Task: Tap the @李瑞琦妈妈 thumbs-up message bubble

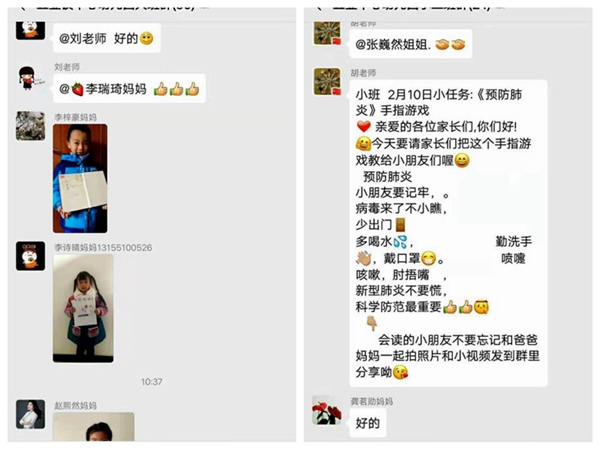Action: click(129, 89)
